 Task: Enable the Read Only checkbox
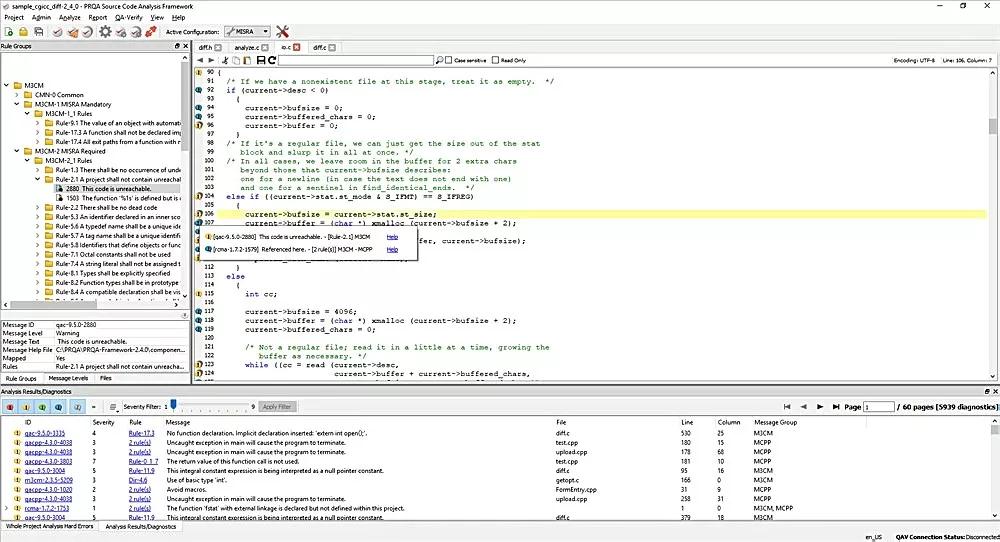495,60
